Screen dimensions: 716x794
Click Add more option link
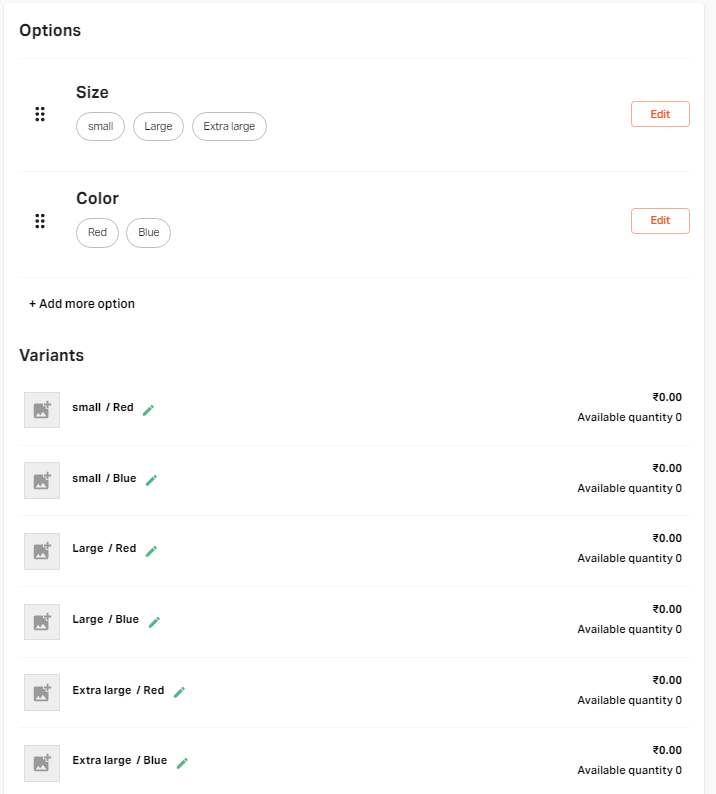(x=82, y=304)
